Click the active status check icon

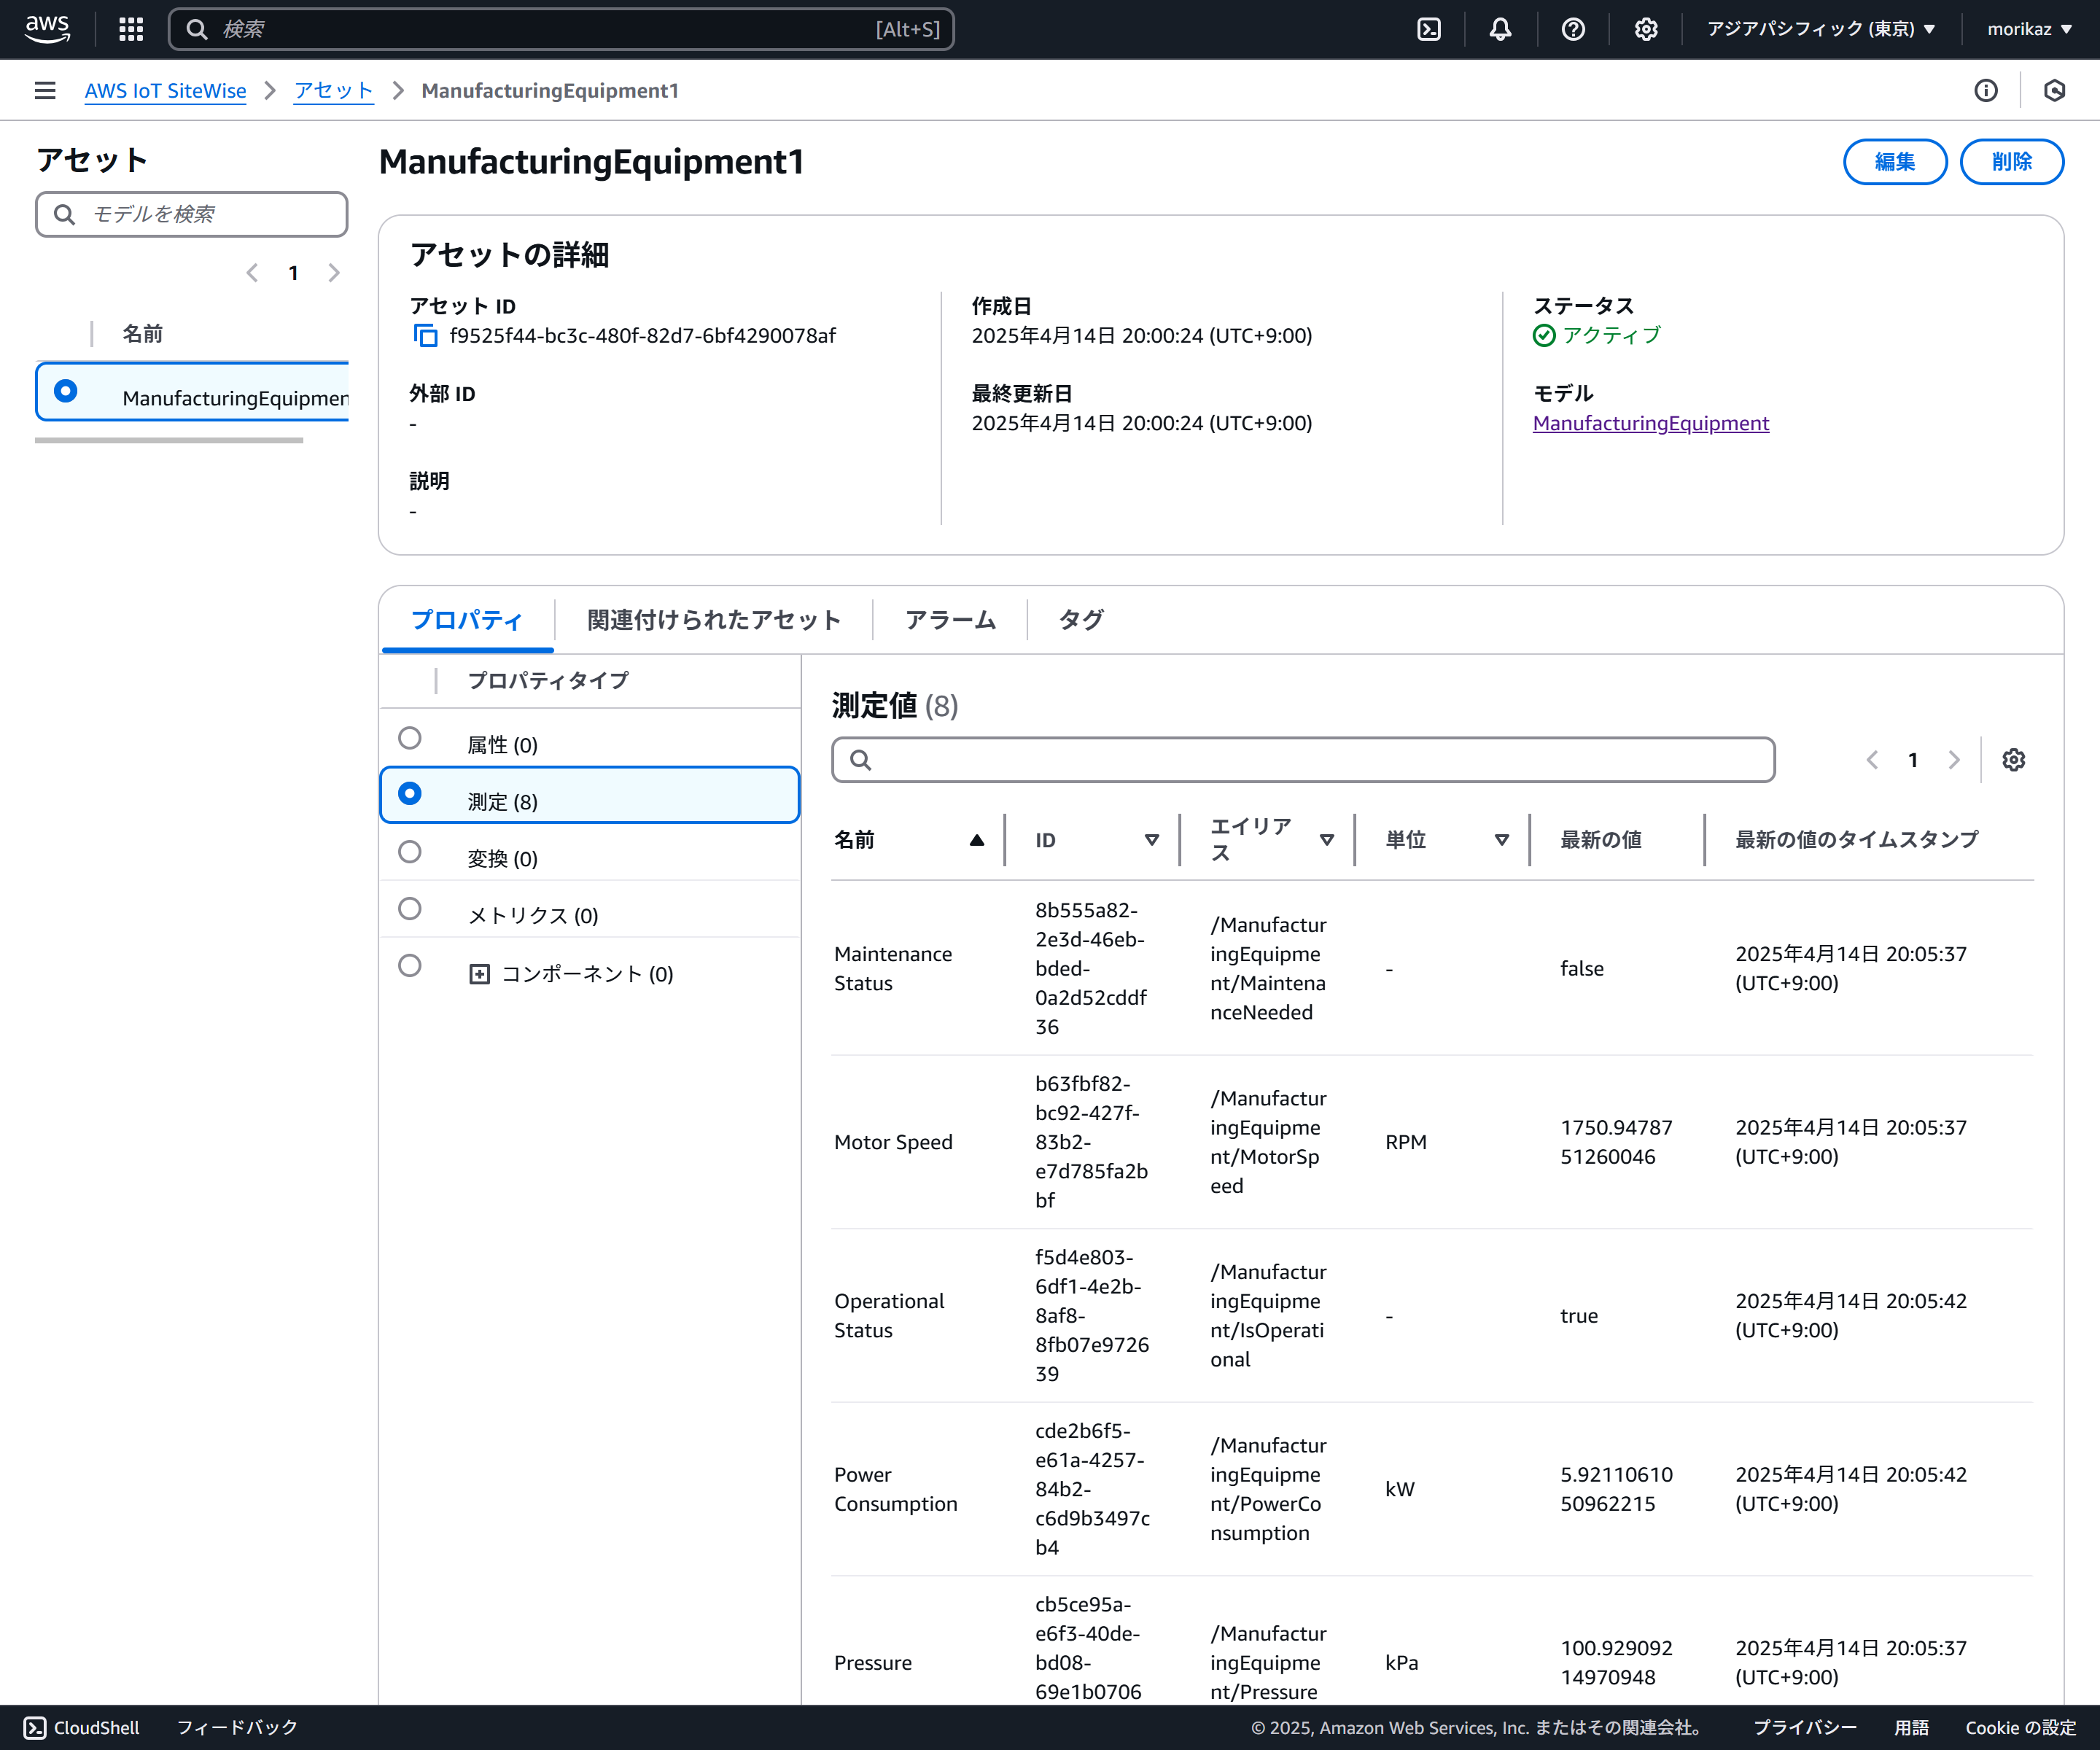click(1544, 336)
